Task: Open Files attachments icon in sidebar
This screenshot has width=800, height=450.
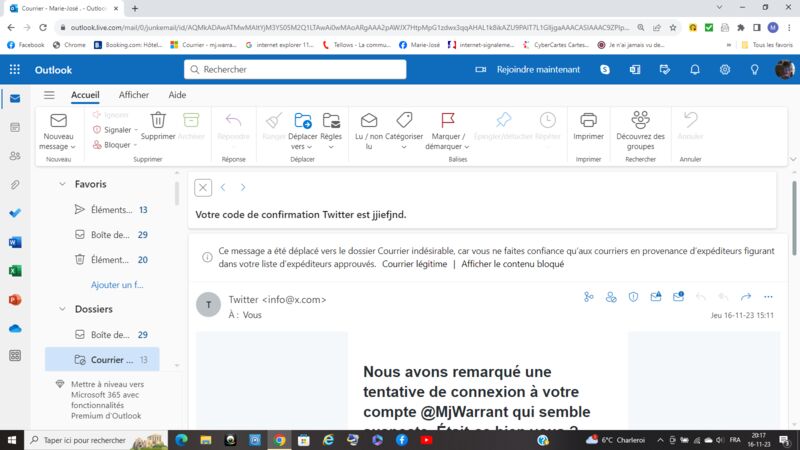Action: [x=15, y=184]
